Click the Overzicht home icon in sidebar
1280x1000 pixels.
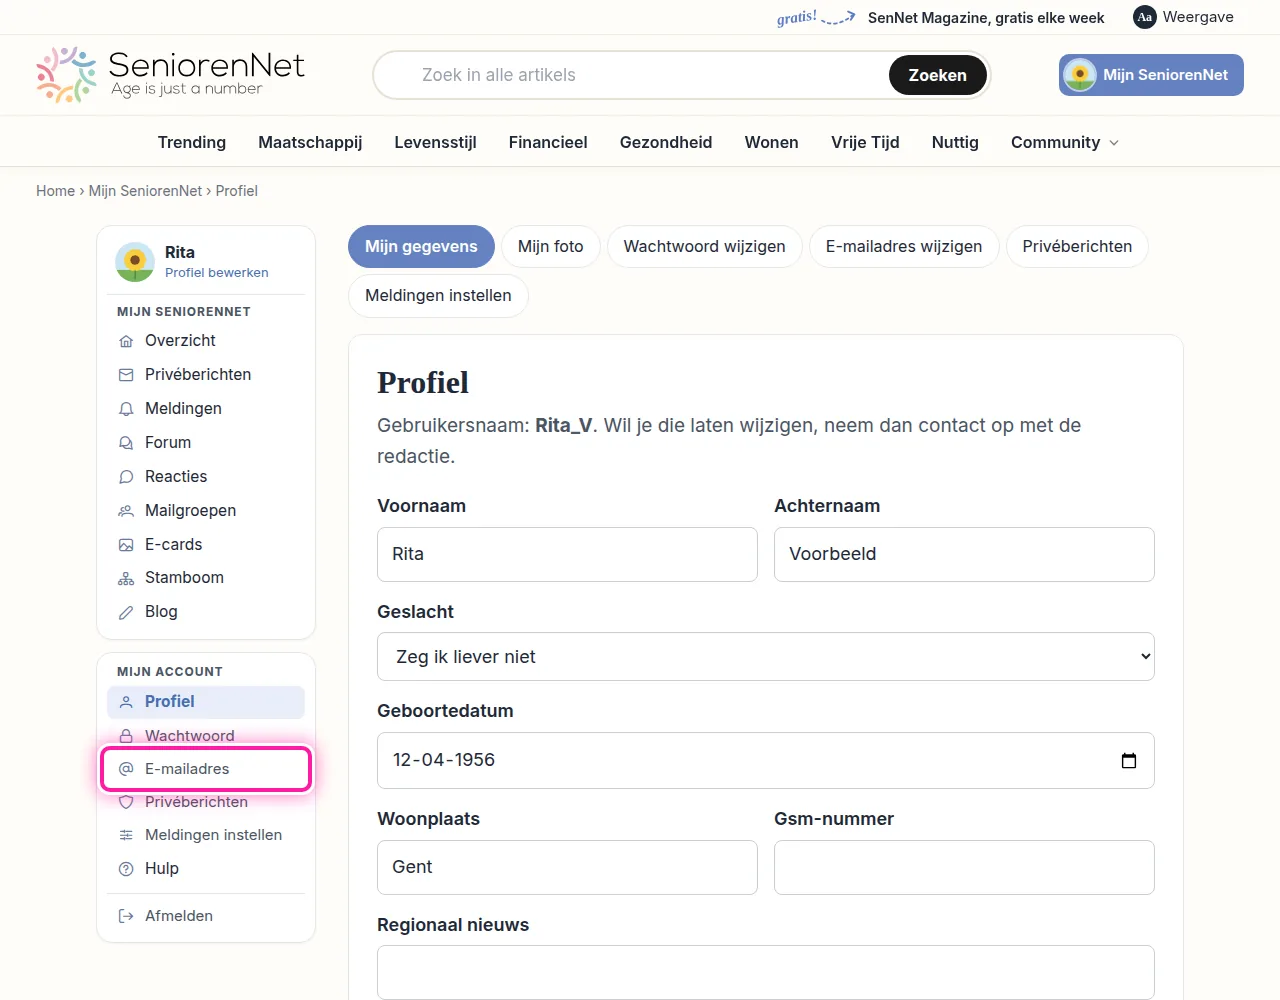(126, 341)
